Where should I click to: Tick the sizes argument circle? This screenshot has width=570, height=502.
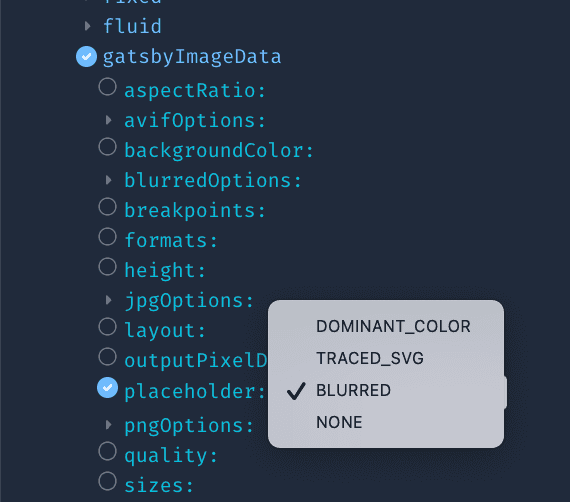click(108, 482)
